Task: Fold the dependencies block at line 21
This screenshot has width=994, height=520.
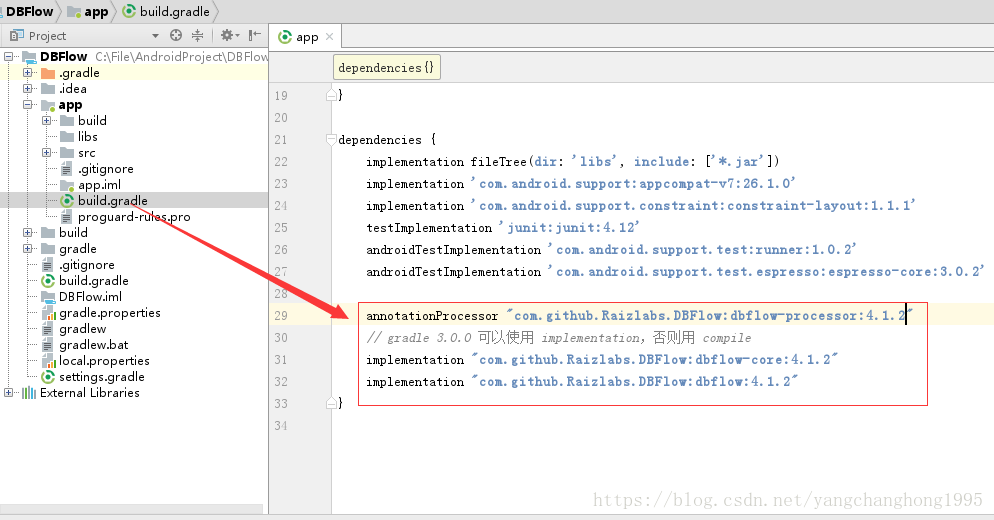Action: coord(331,140)
